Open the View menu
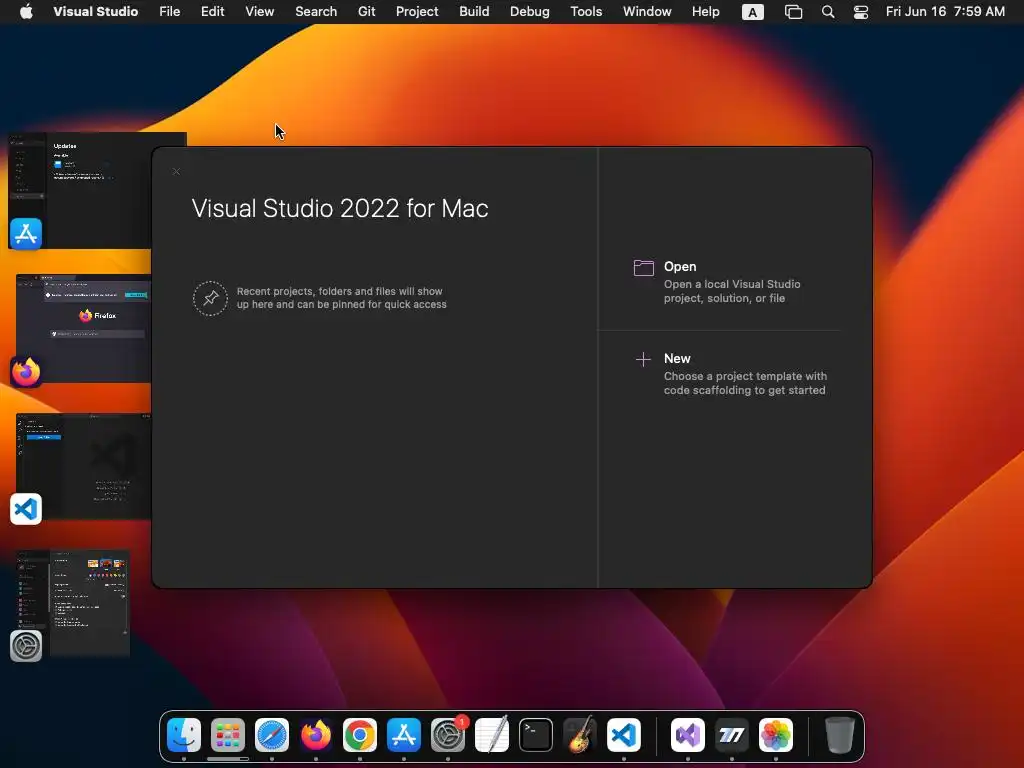 [x=259, y=11]
